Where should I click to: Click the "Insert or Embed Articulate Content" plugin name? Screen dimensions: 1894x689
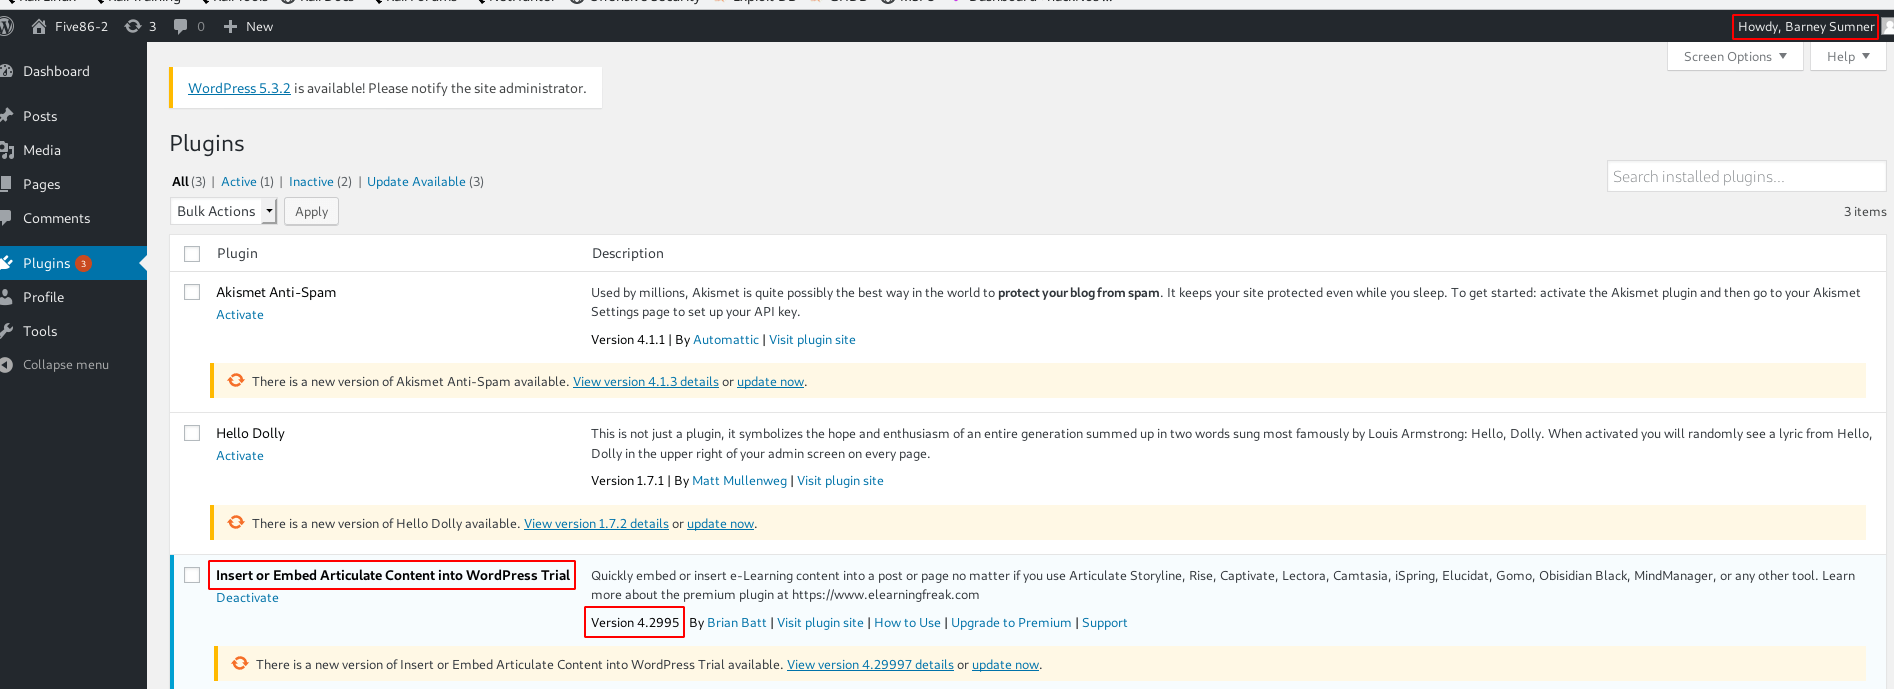tap(393, 575)
